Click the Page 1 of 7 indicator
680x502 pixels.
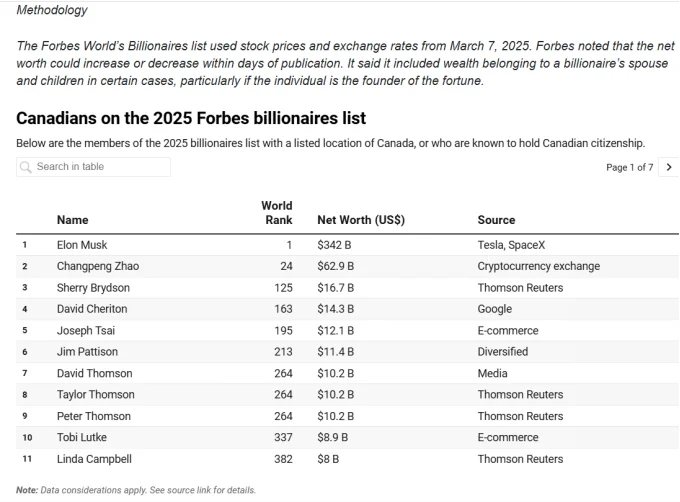point(629,167)
